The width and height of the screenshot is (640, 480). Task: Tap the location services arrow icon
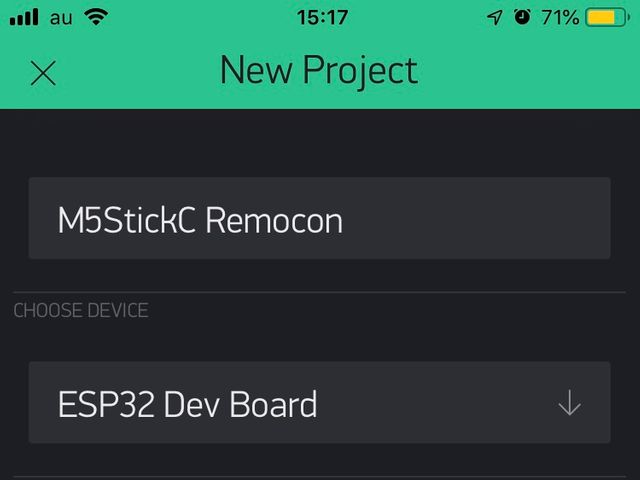(494, 18)
